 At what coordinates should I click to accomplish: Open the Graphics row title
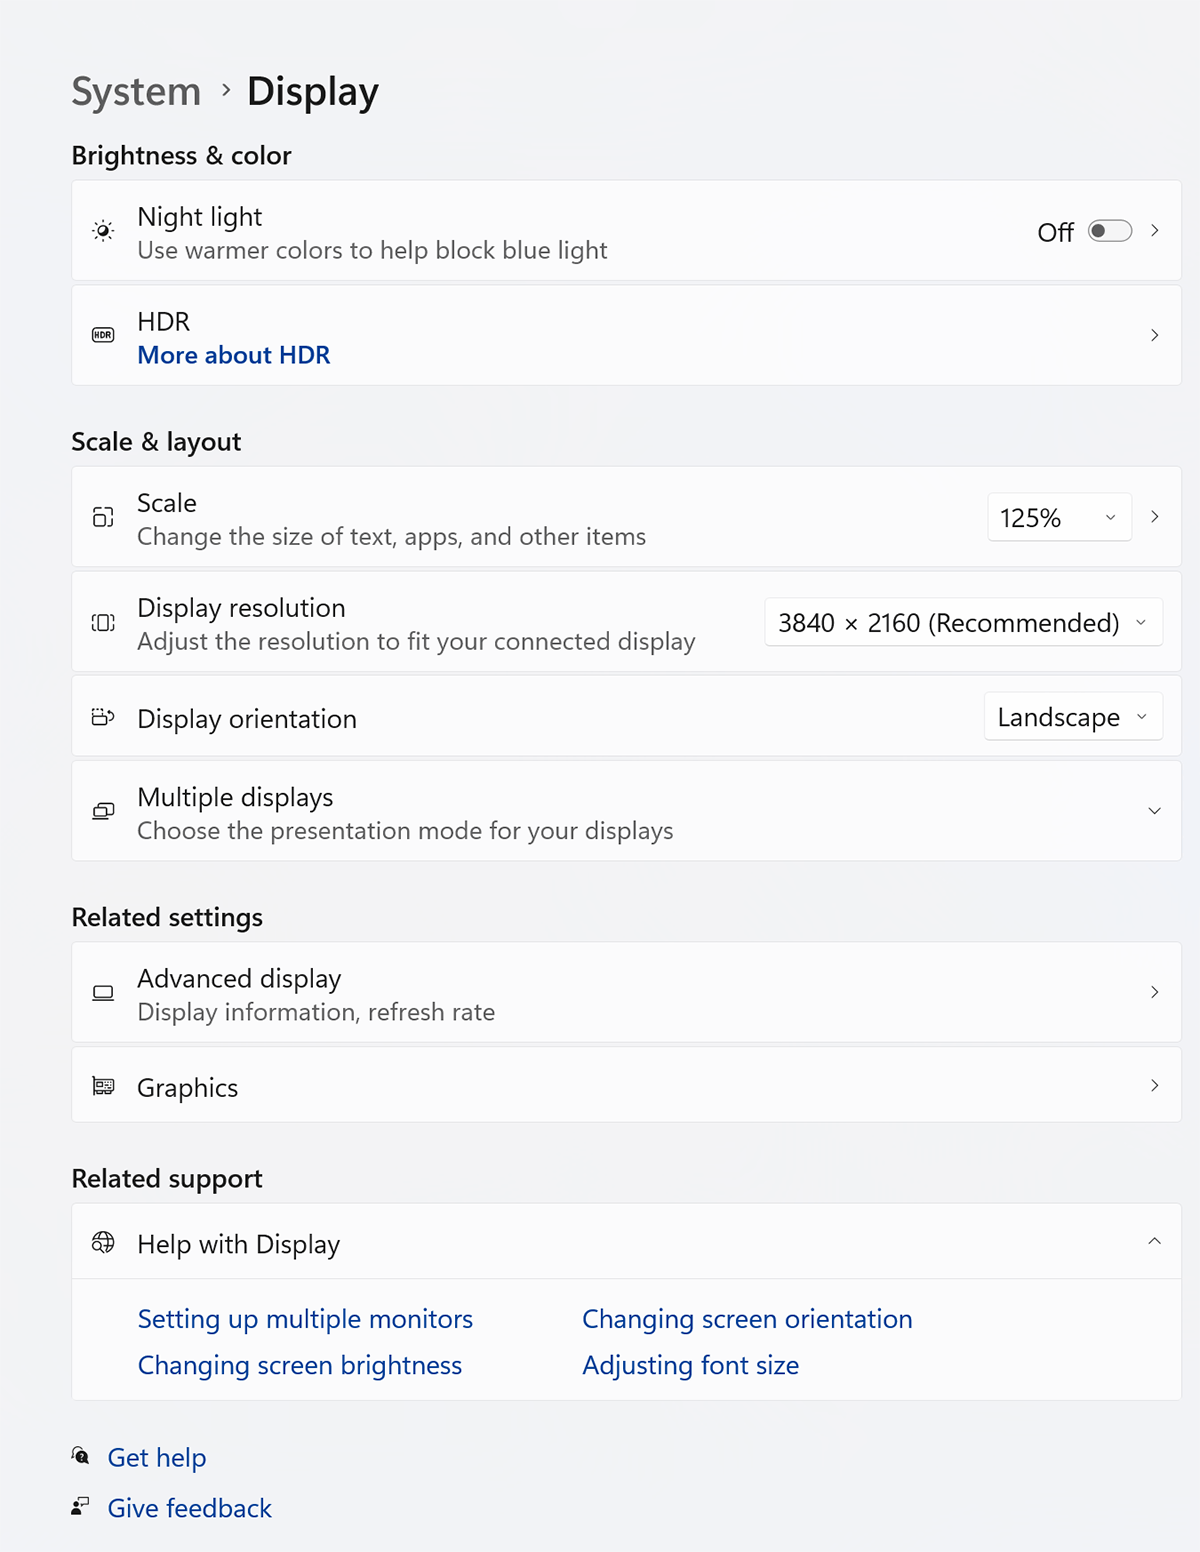click(188, 1088)
